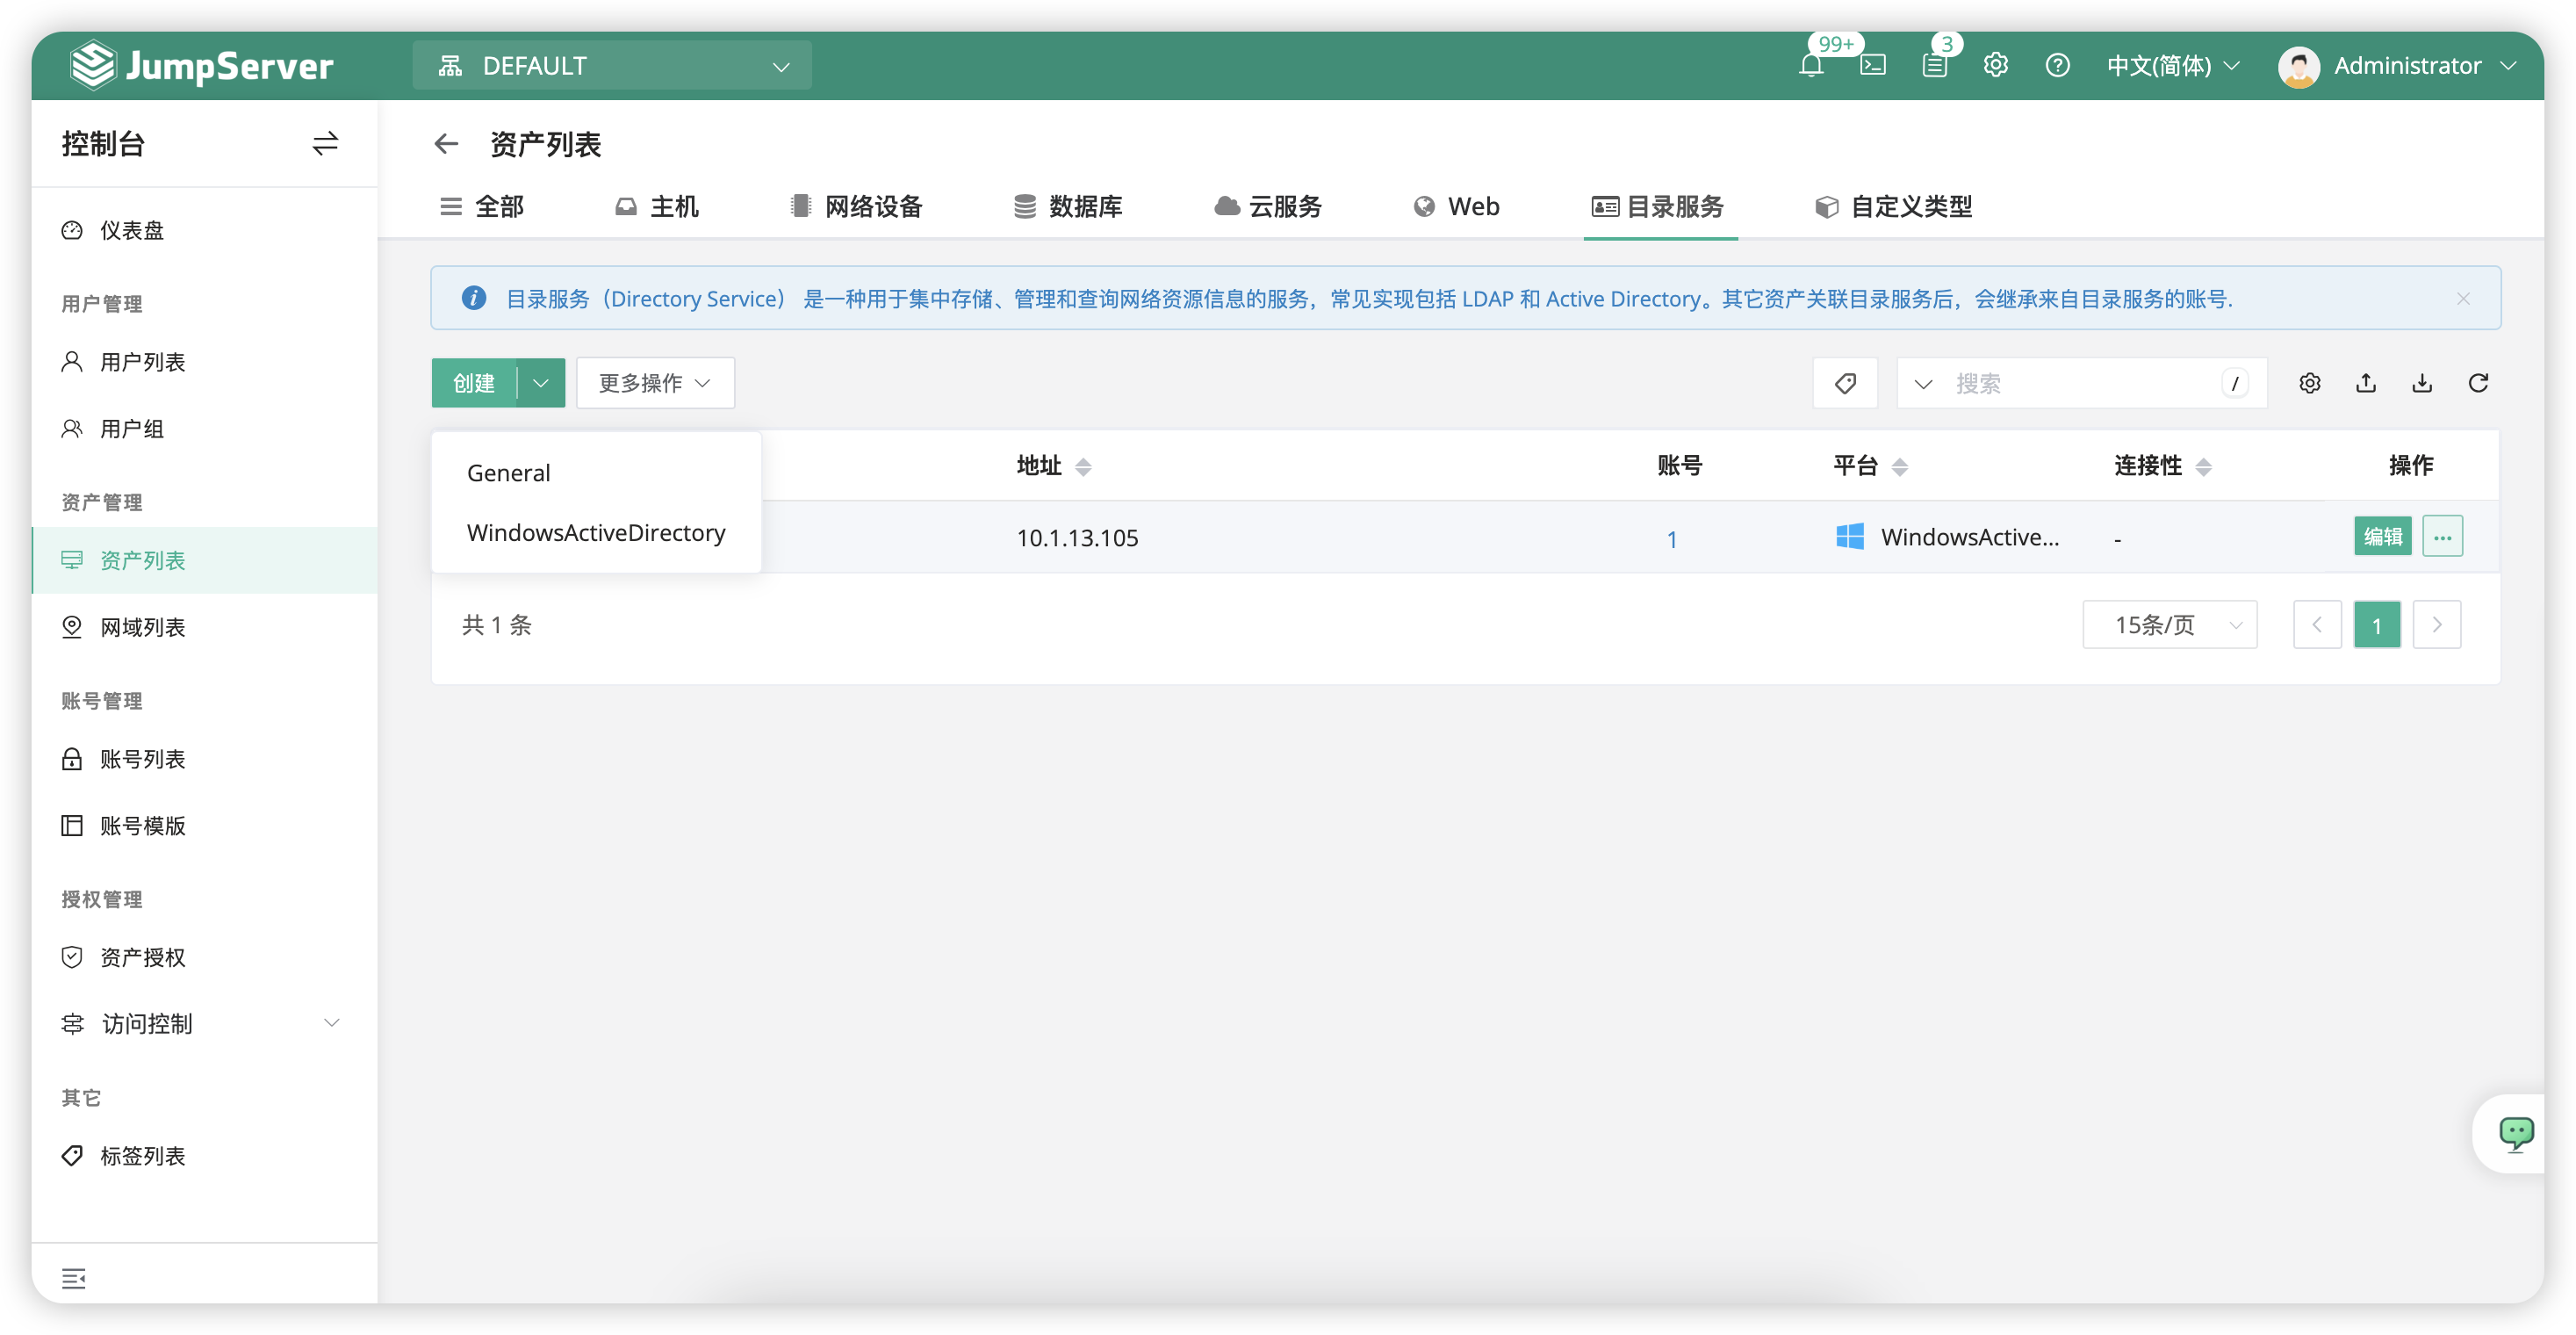The image size is (2576, 1335).
Task: Click the refresh table icon
Action: coord(2478,383)
